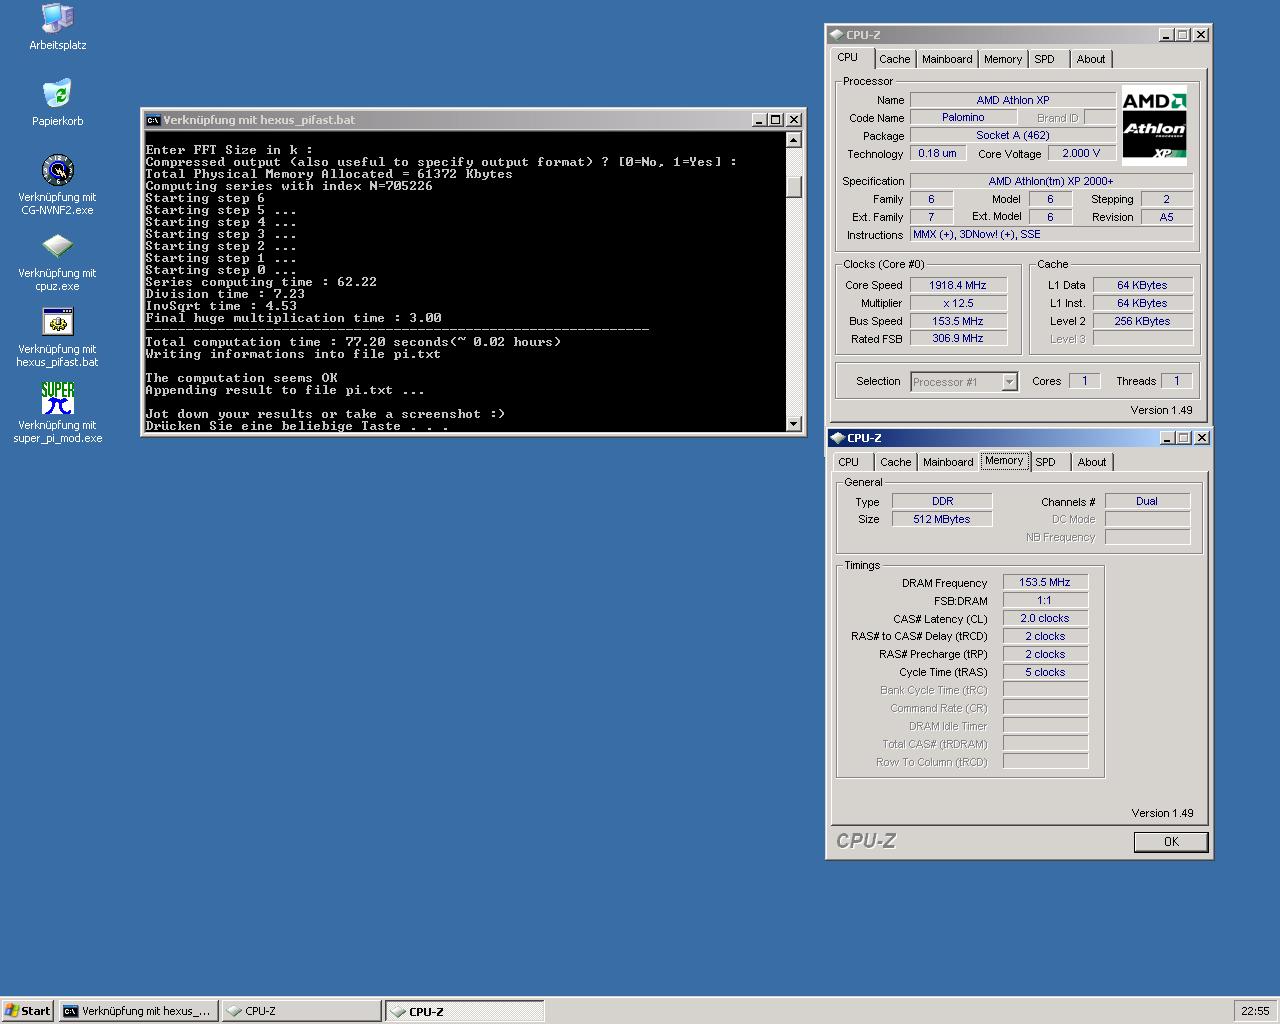This screenshot has width=1280, height=1024.
Task: Click the Package value 'Socket A (462)'
Action: 1013,136
